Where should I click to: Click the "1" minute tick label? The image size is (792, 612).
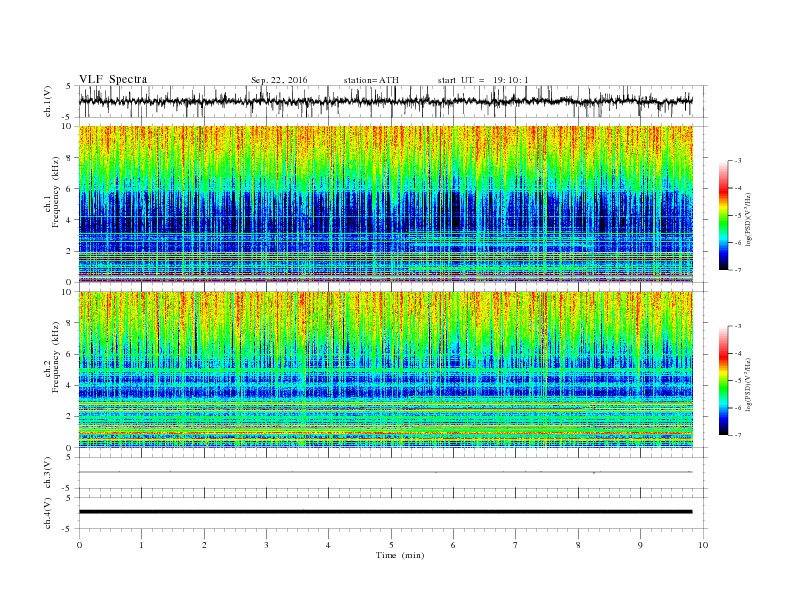tap(142, 545)
